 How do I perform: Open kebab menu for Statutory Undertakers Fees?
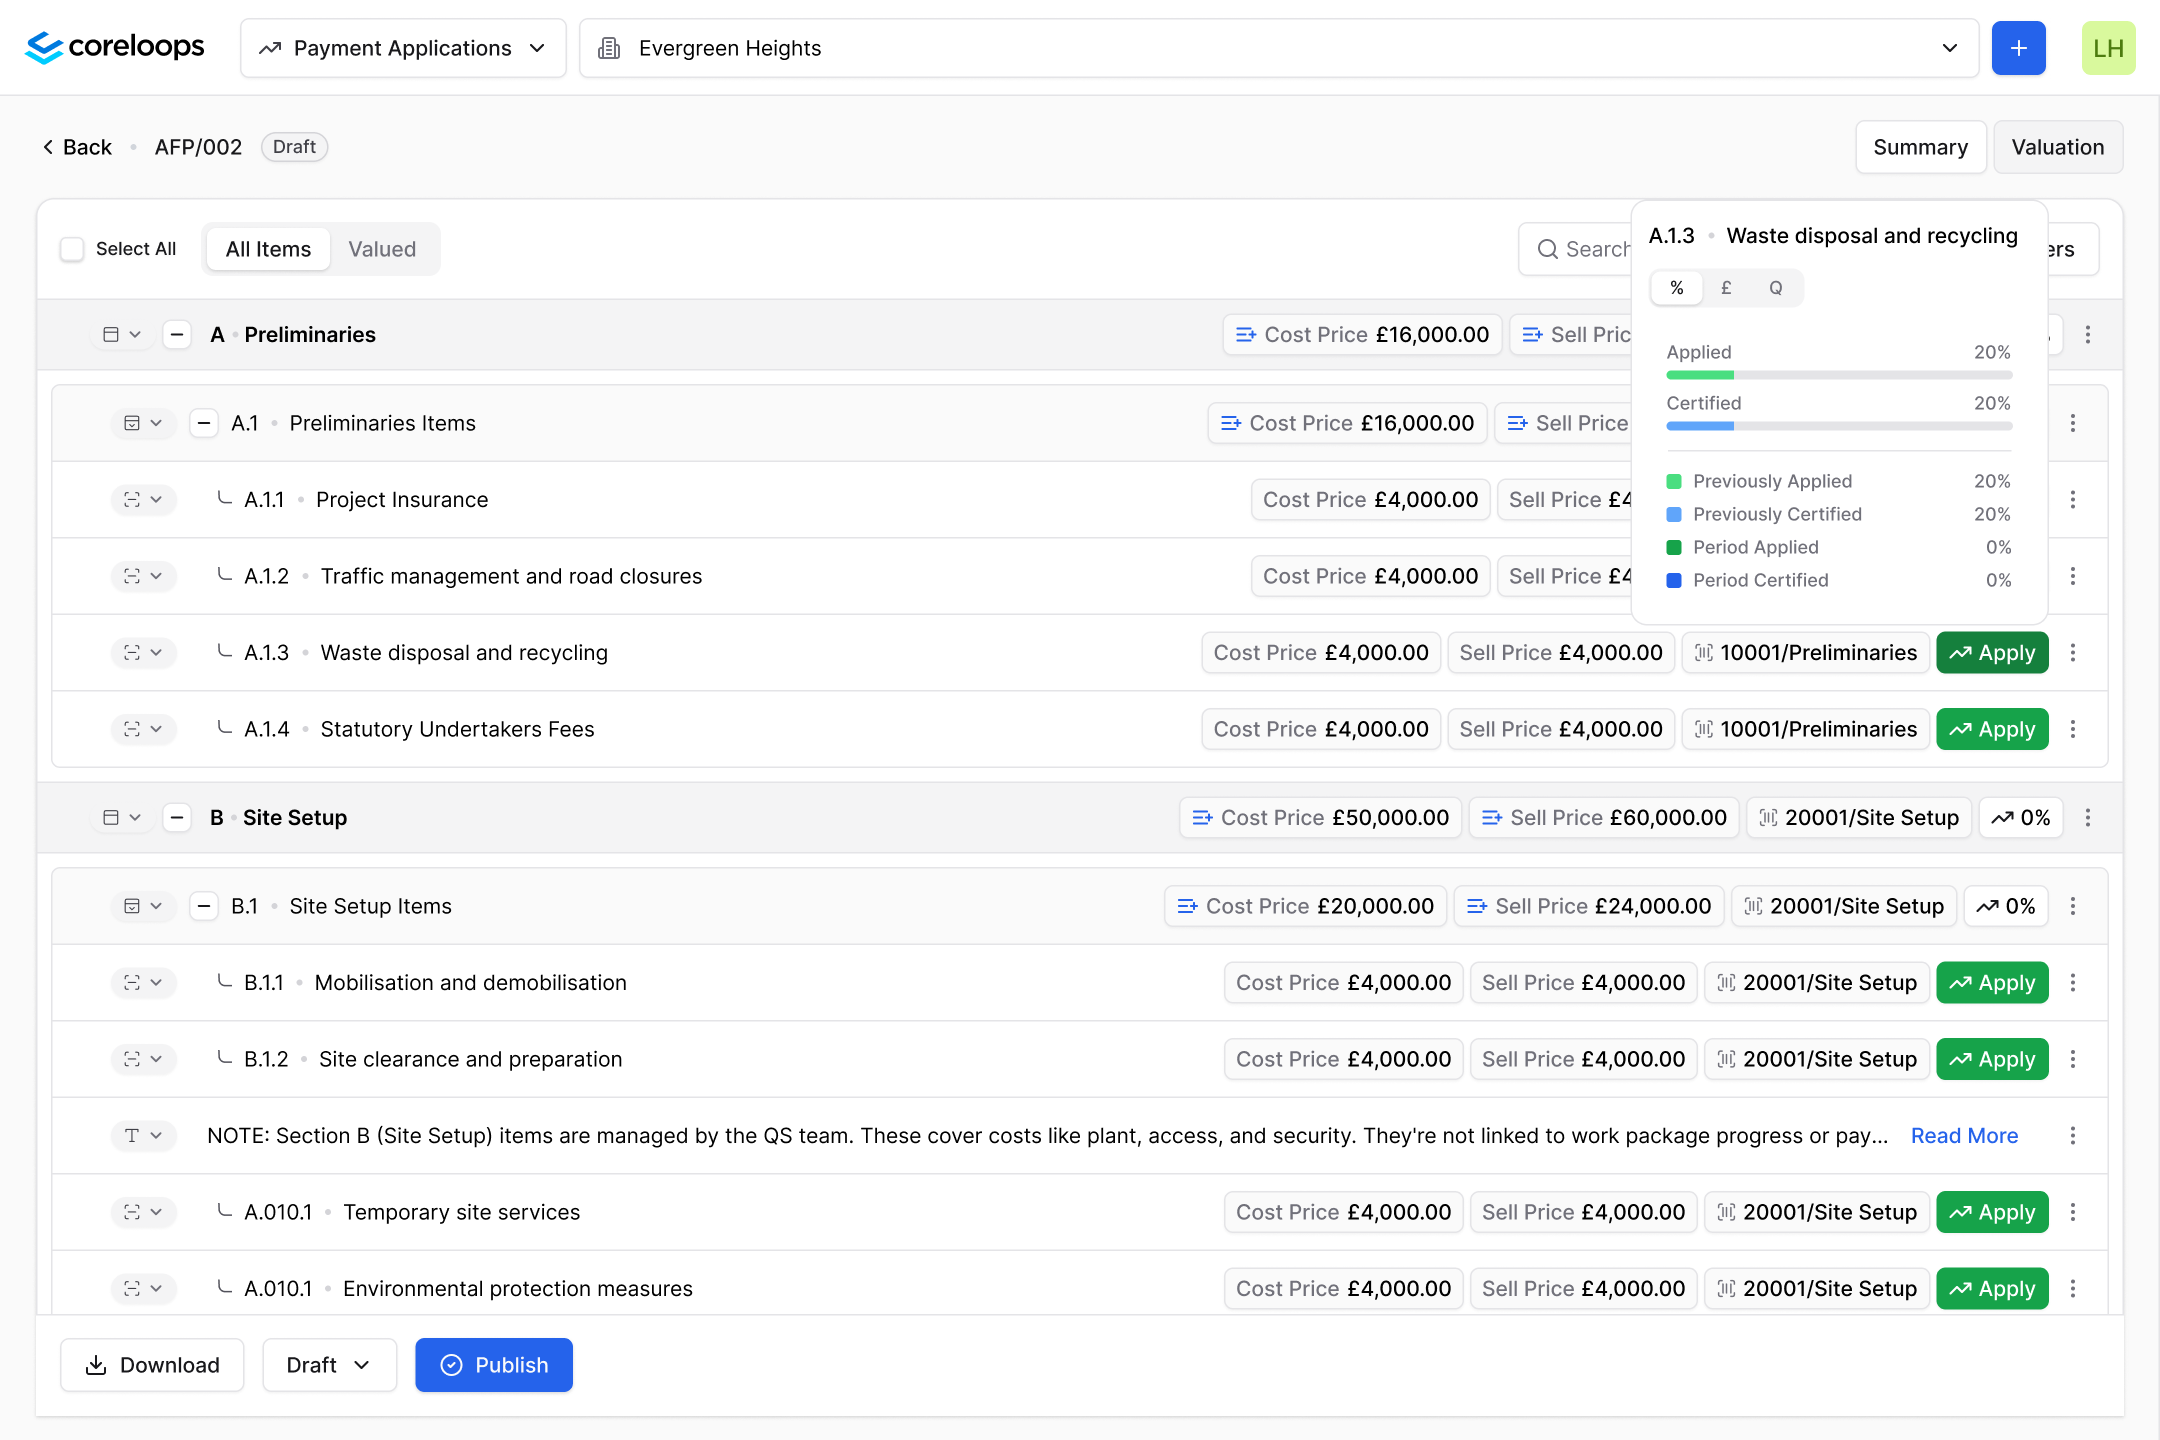click(x=2072, y=730)
